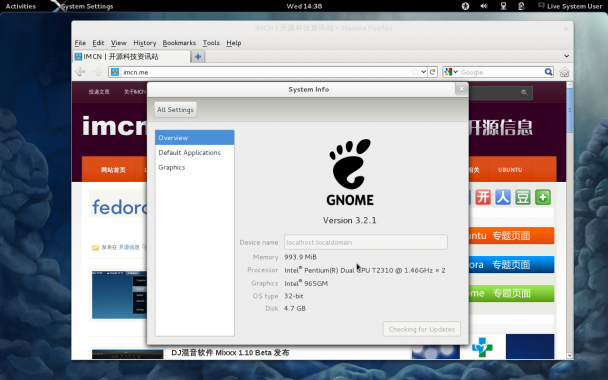Viewport: 608px width, 380px height.
Task: Open Firefox Edit menu
Action: 98,43
